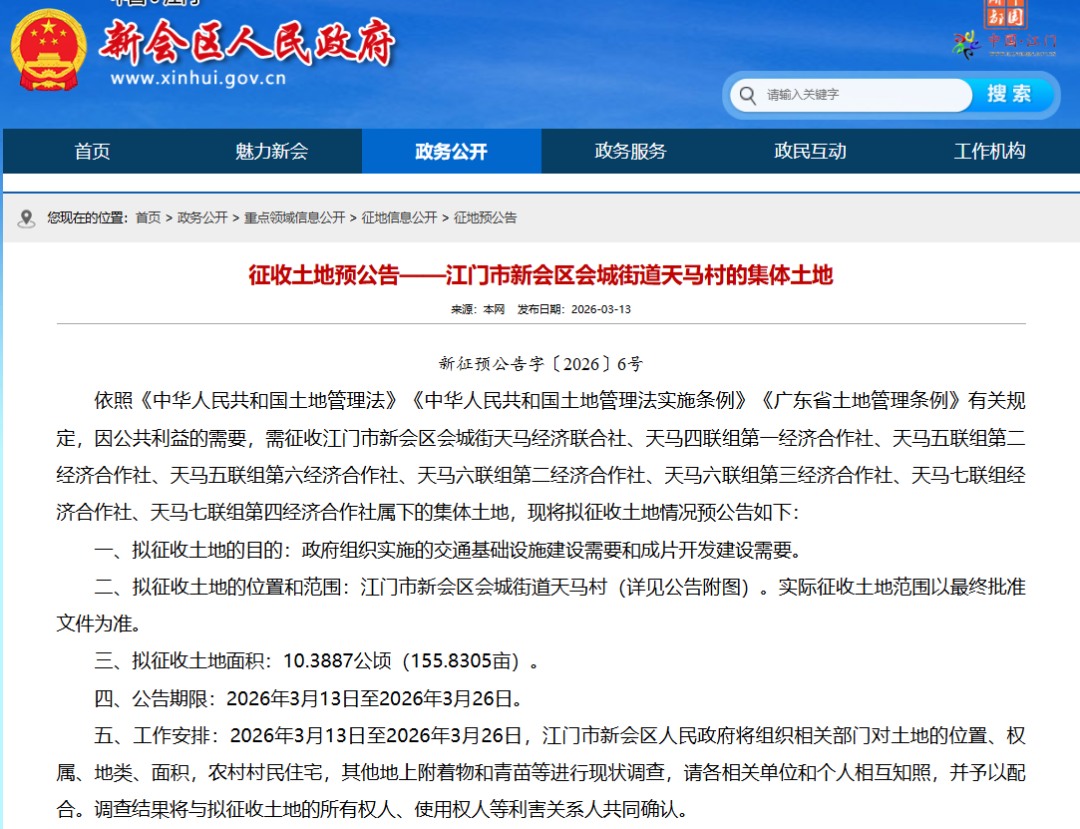Open the 魅力新会 navigation tab
Image resolution: width=1080 pixels, height=829 pixels.
(x=271, y=151)
